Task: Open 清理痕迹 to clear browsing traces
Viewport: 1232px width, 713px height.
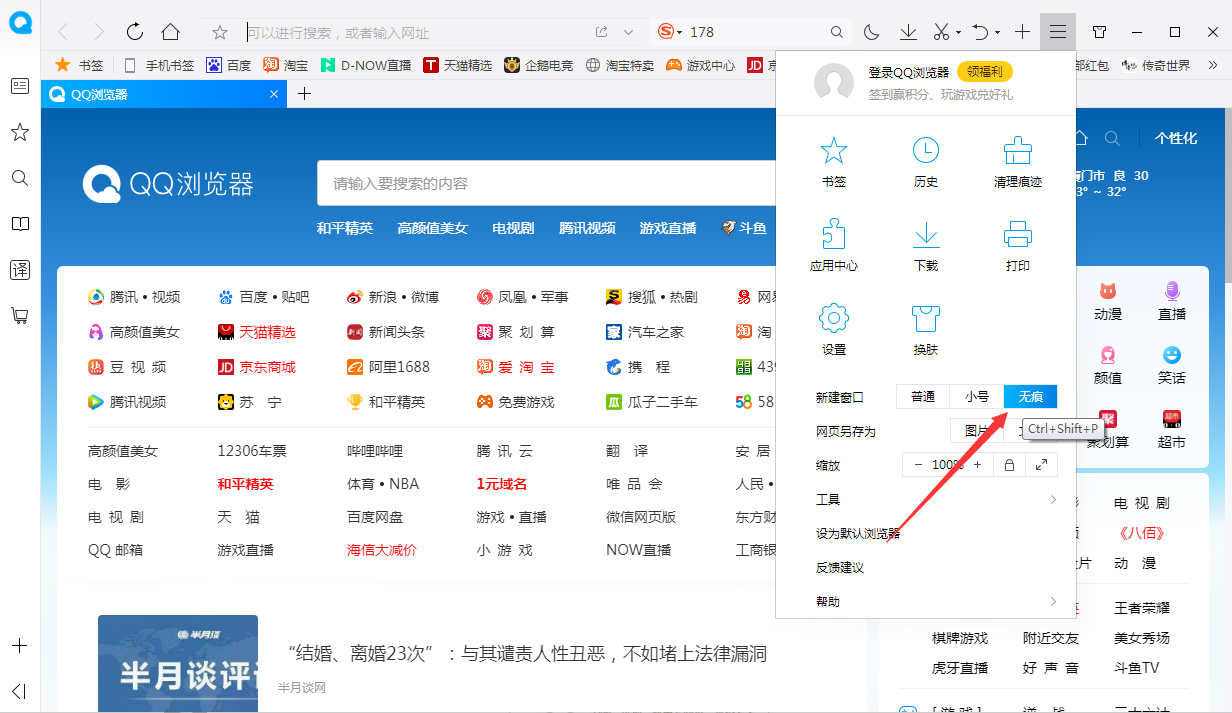Action: click(1017, 162)
